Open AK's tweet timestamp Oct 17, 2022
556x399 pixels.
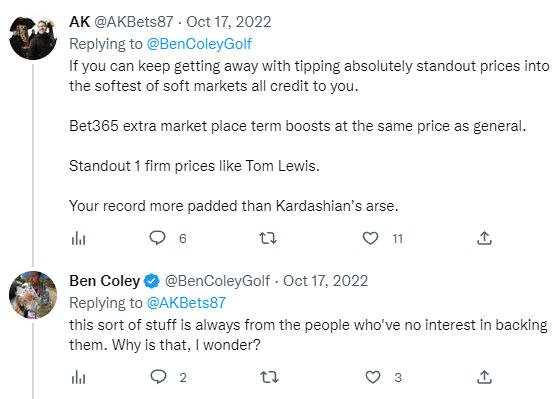pos(229,22)
